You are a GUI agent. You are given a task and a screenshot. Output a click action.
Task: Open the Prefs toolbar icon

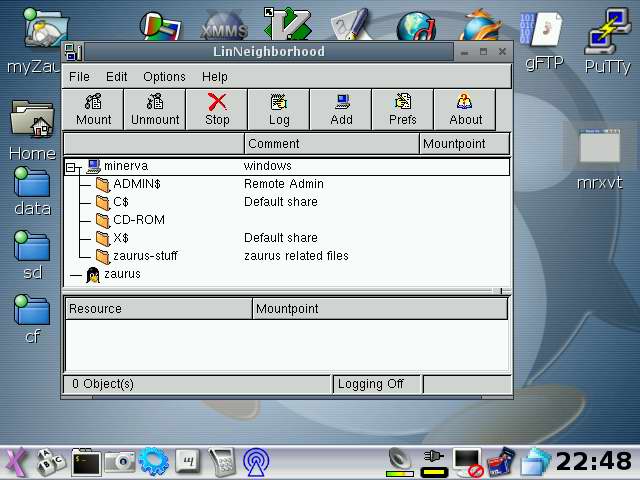click(x=403, y=109)
